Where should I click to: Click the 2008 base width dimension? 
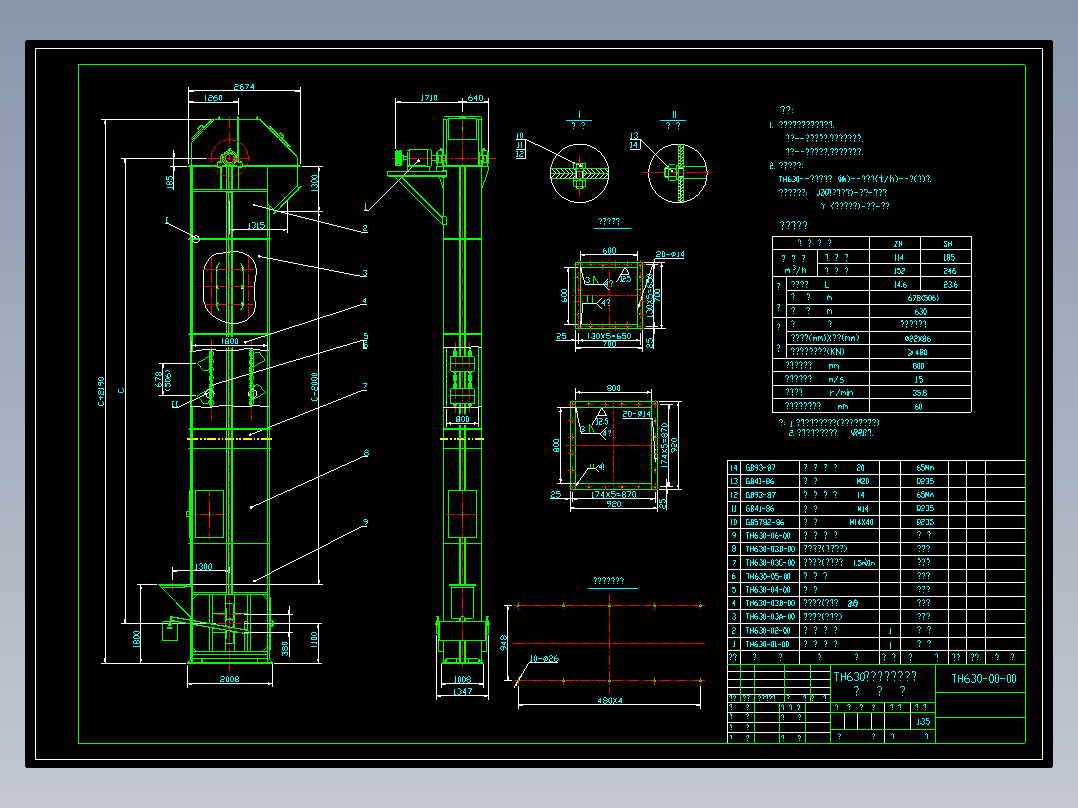230,679
